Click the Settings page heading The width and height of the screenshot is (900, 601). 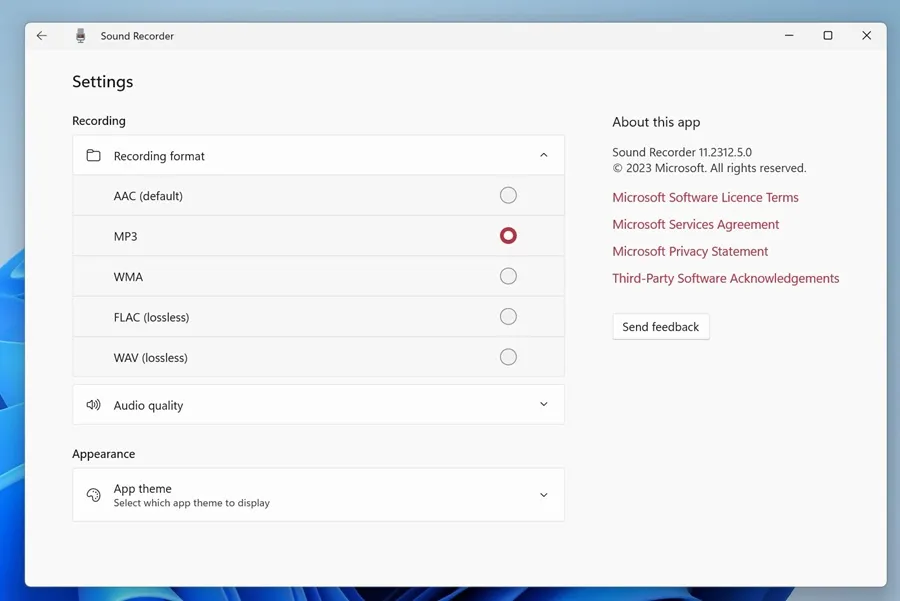pos(103,82)
